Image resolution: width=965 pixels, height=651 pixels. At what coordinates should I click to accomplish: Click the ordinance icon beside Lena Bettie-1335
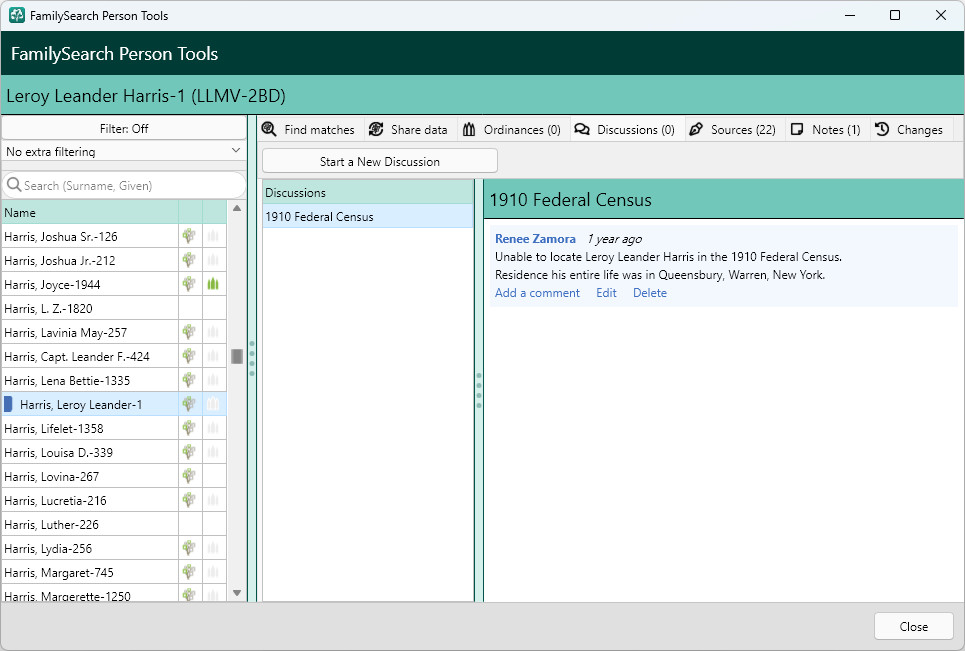pyautogui.click(x=213, y=380)
